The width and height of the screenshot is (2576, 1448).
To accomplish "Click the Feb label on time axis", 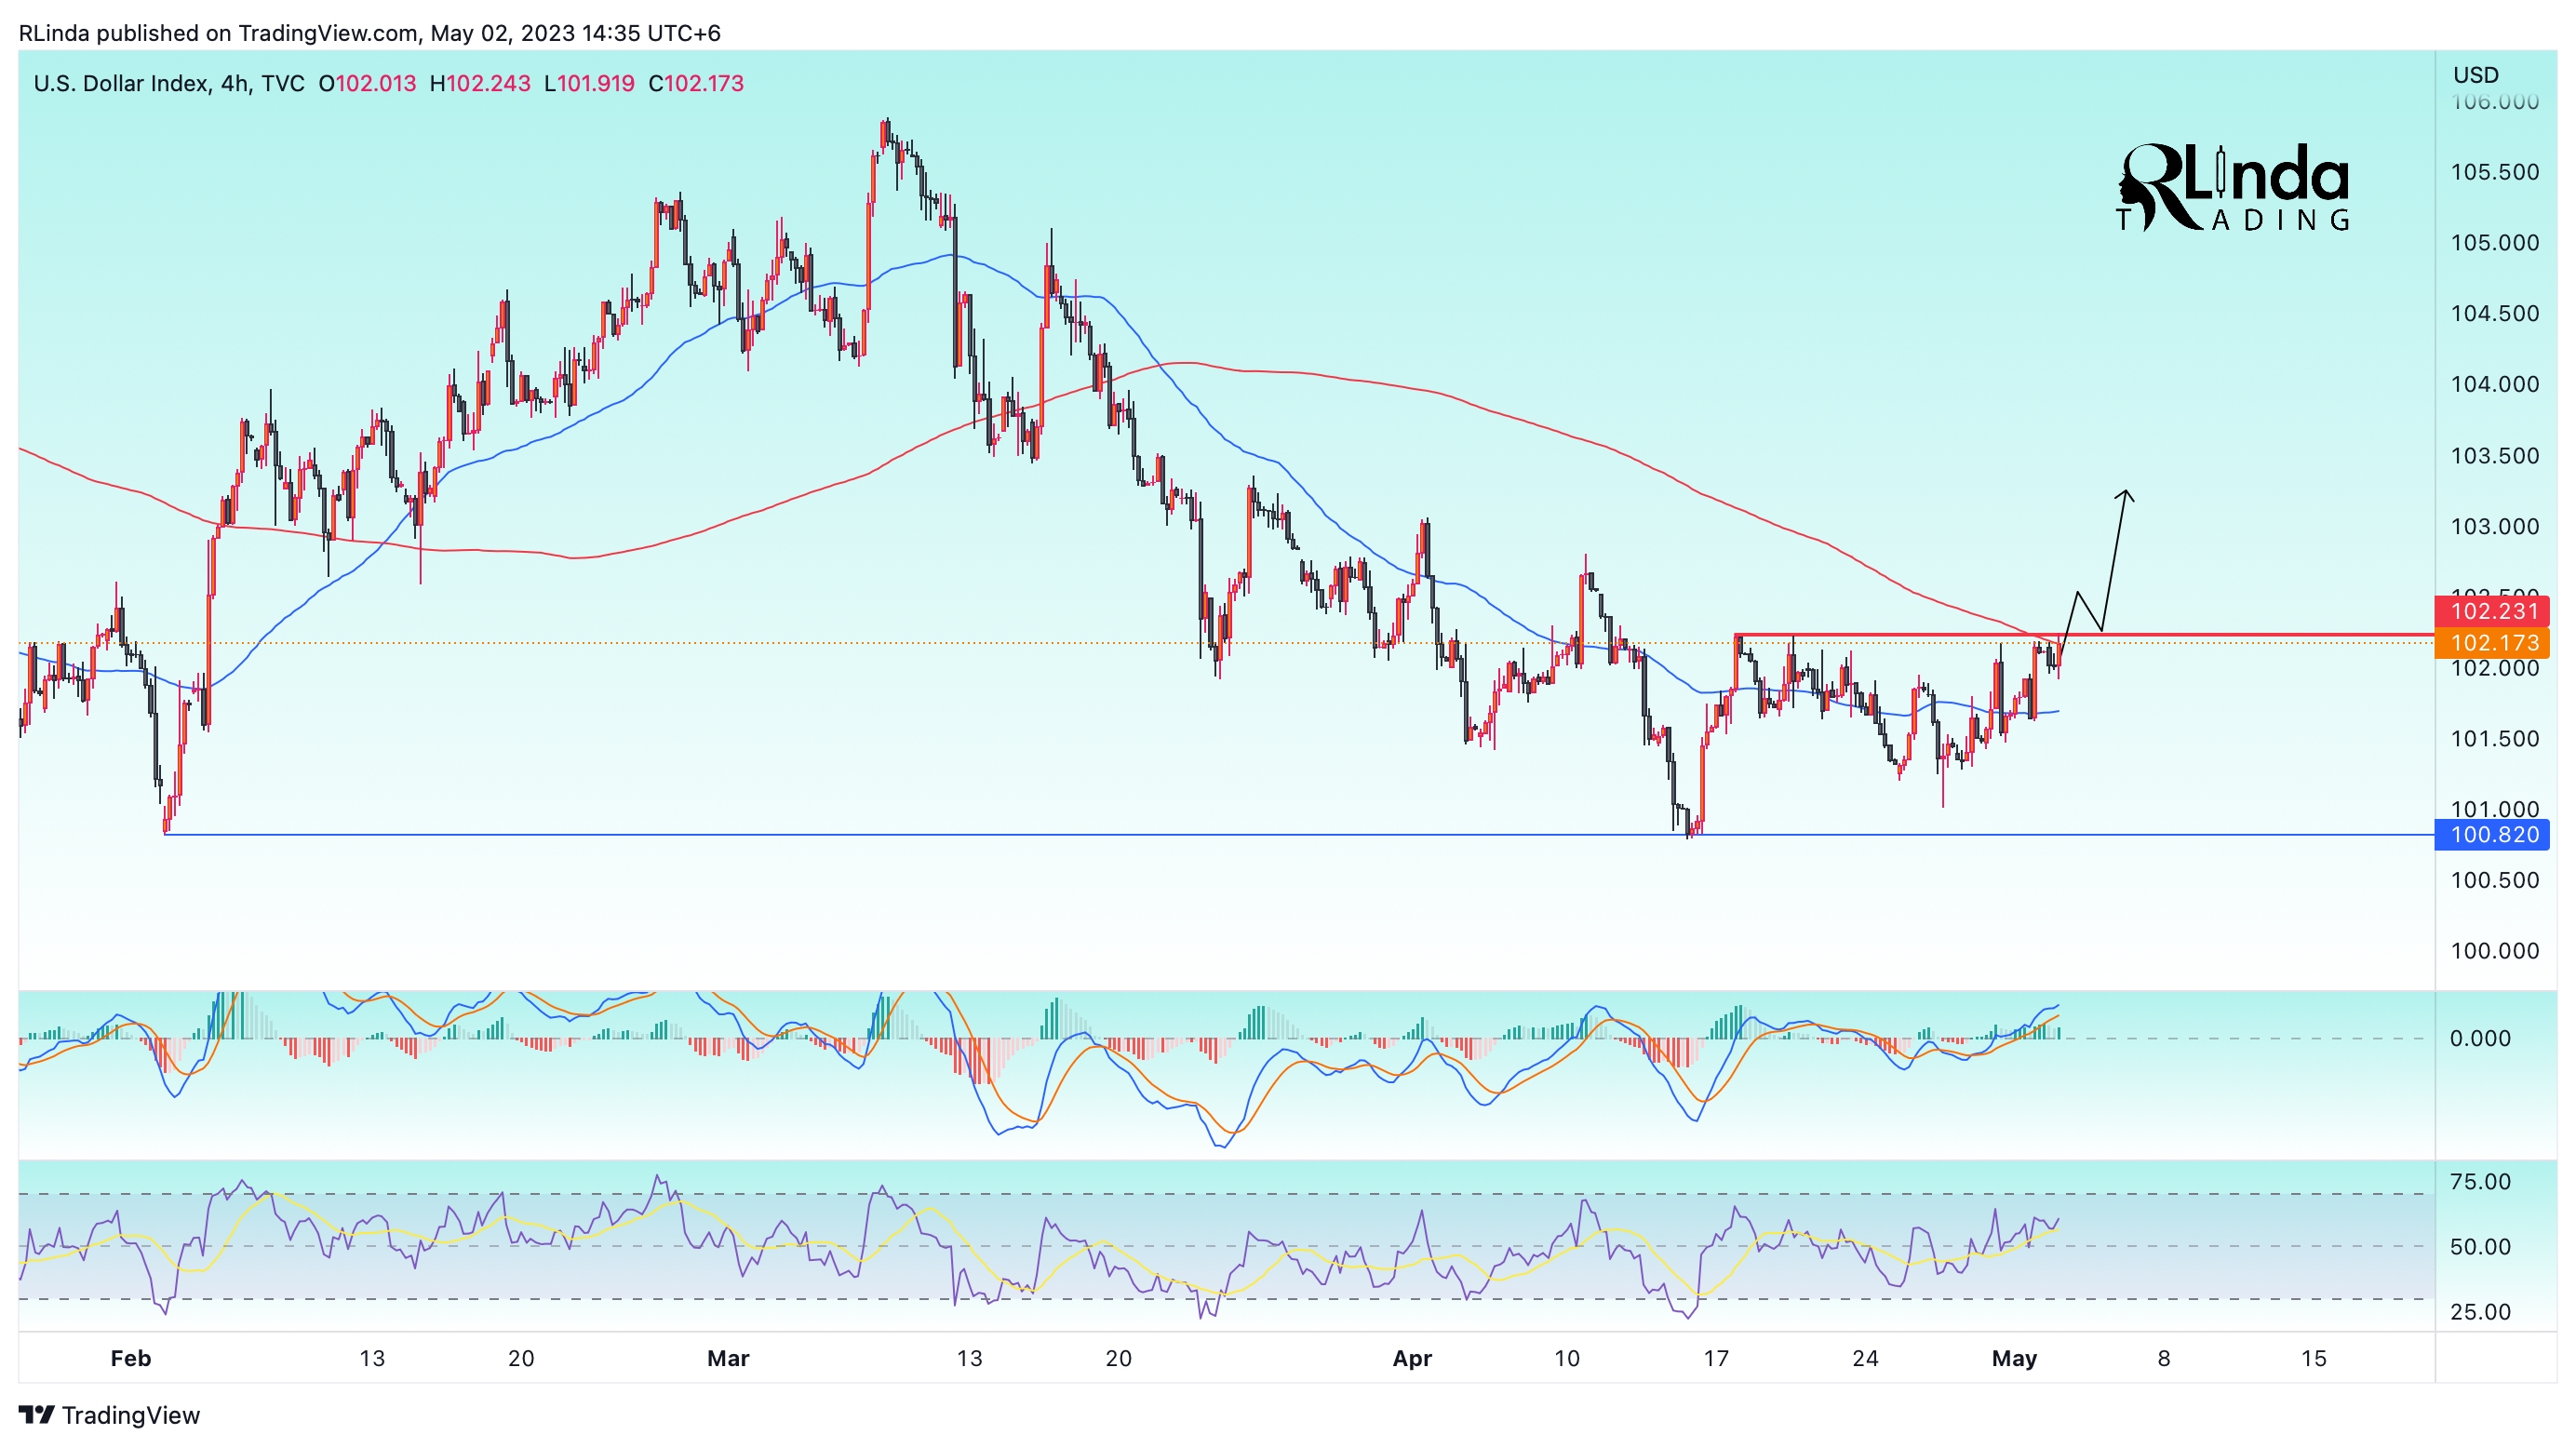I will 131,1358.
